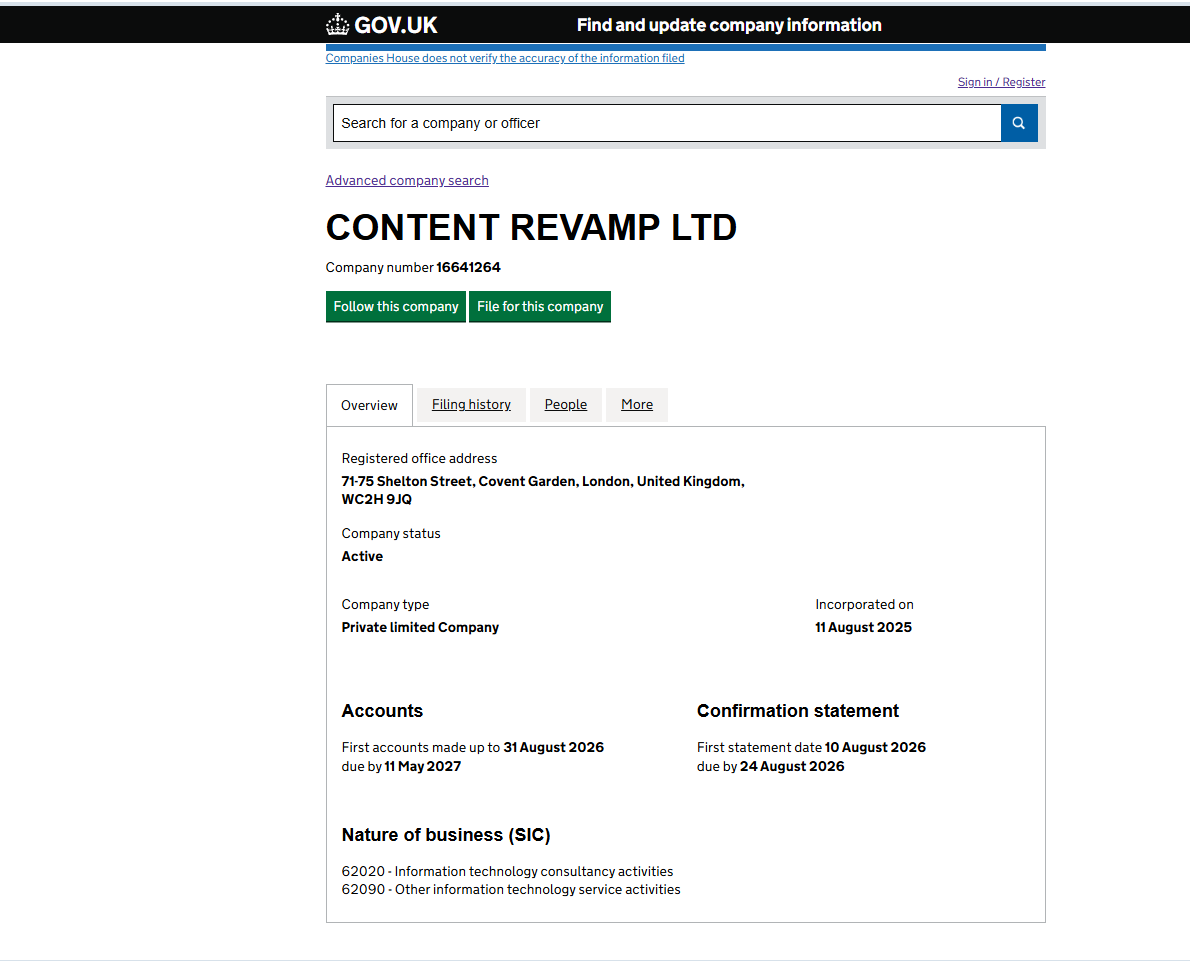Click the GOV.UK crown logo
The width and height of the screenshot is (1190, 961).
(382, 25)
